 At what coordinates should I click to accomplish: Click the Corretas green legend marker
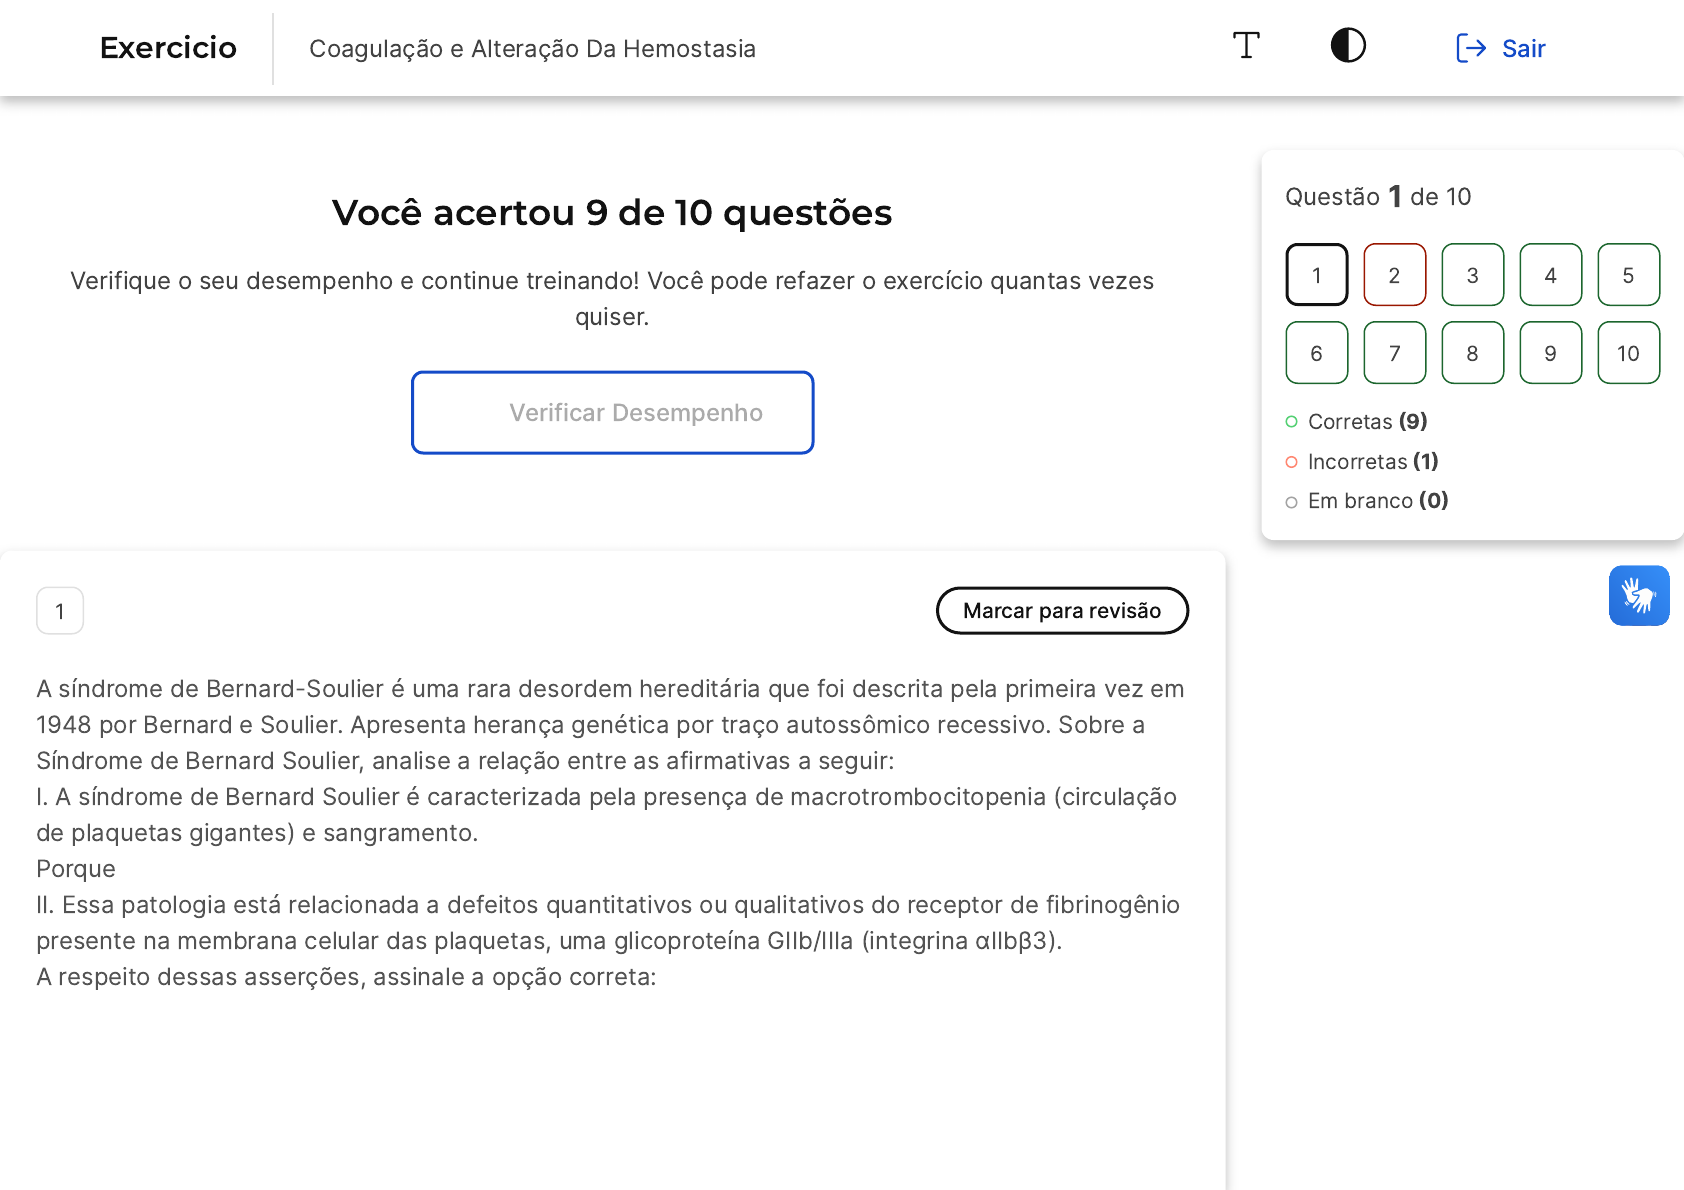coord(1291,422)
